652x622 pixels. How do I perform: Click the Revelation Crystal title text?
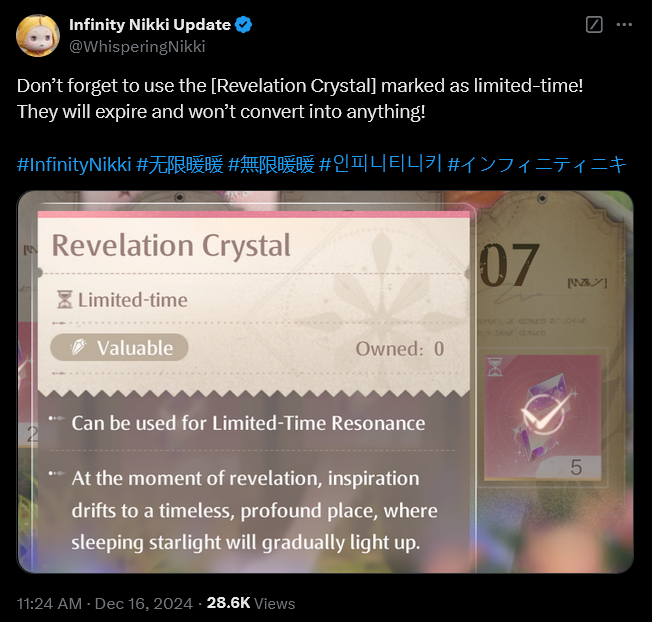tap(171, 245)
